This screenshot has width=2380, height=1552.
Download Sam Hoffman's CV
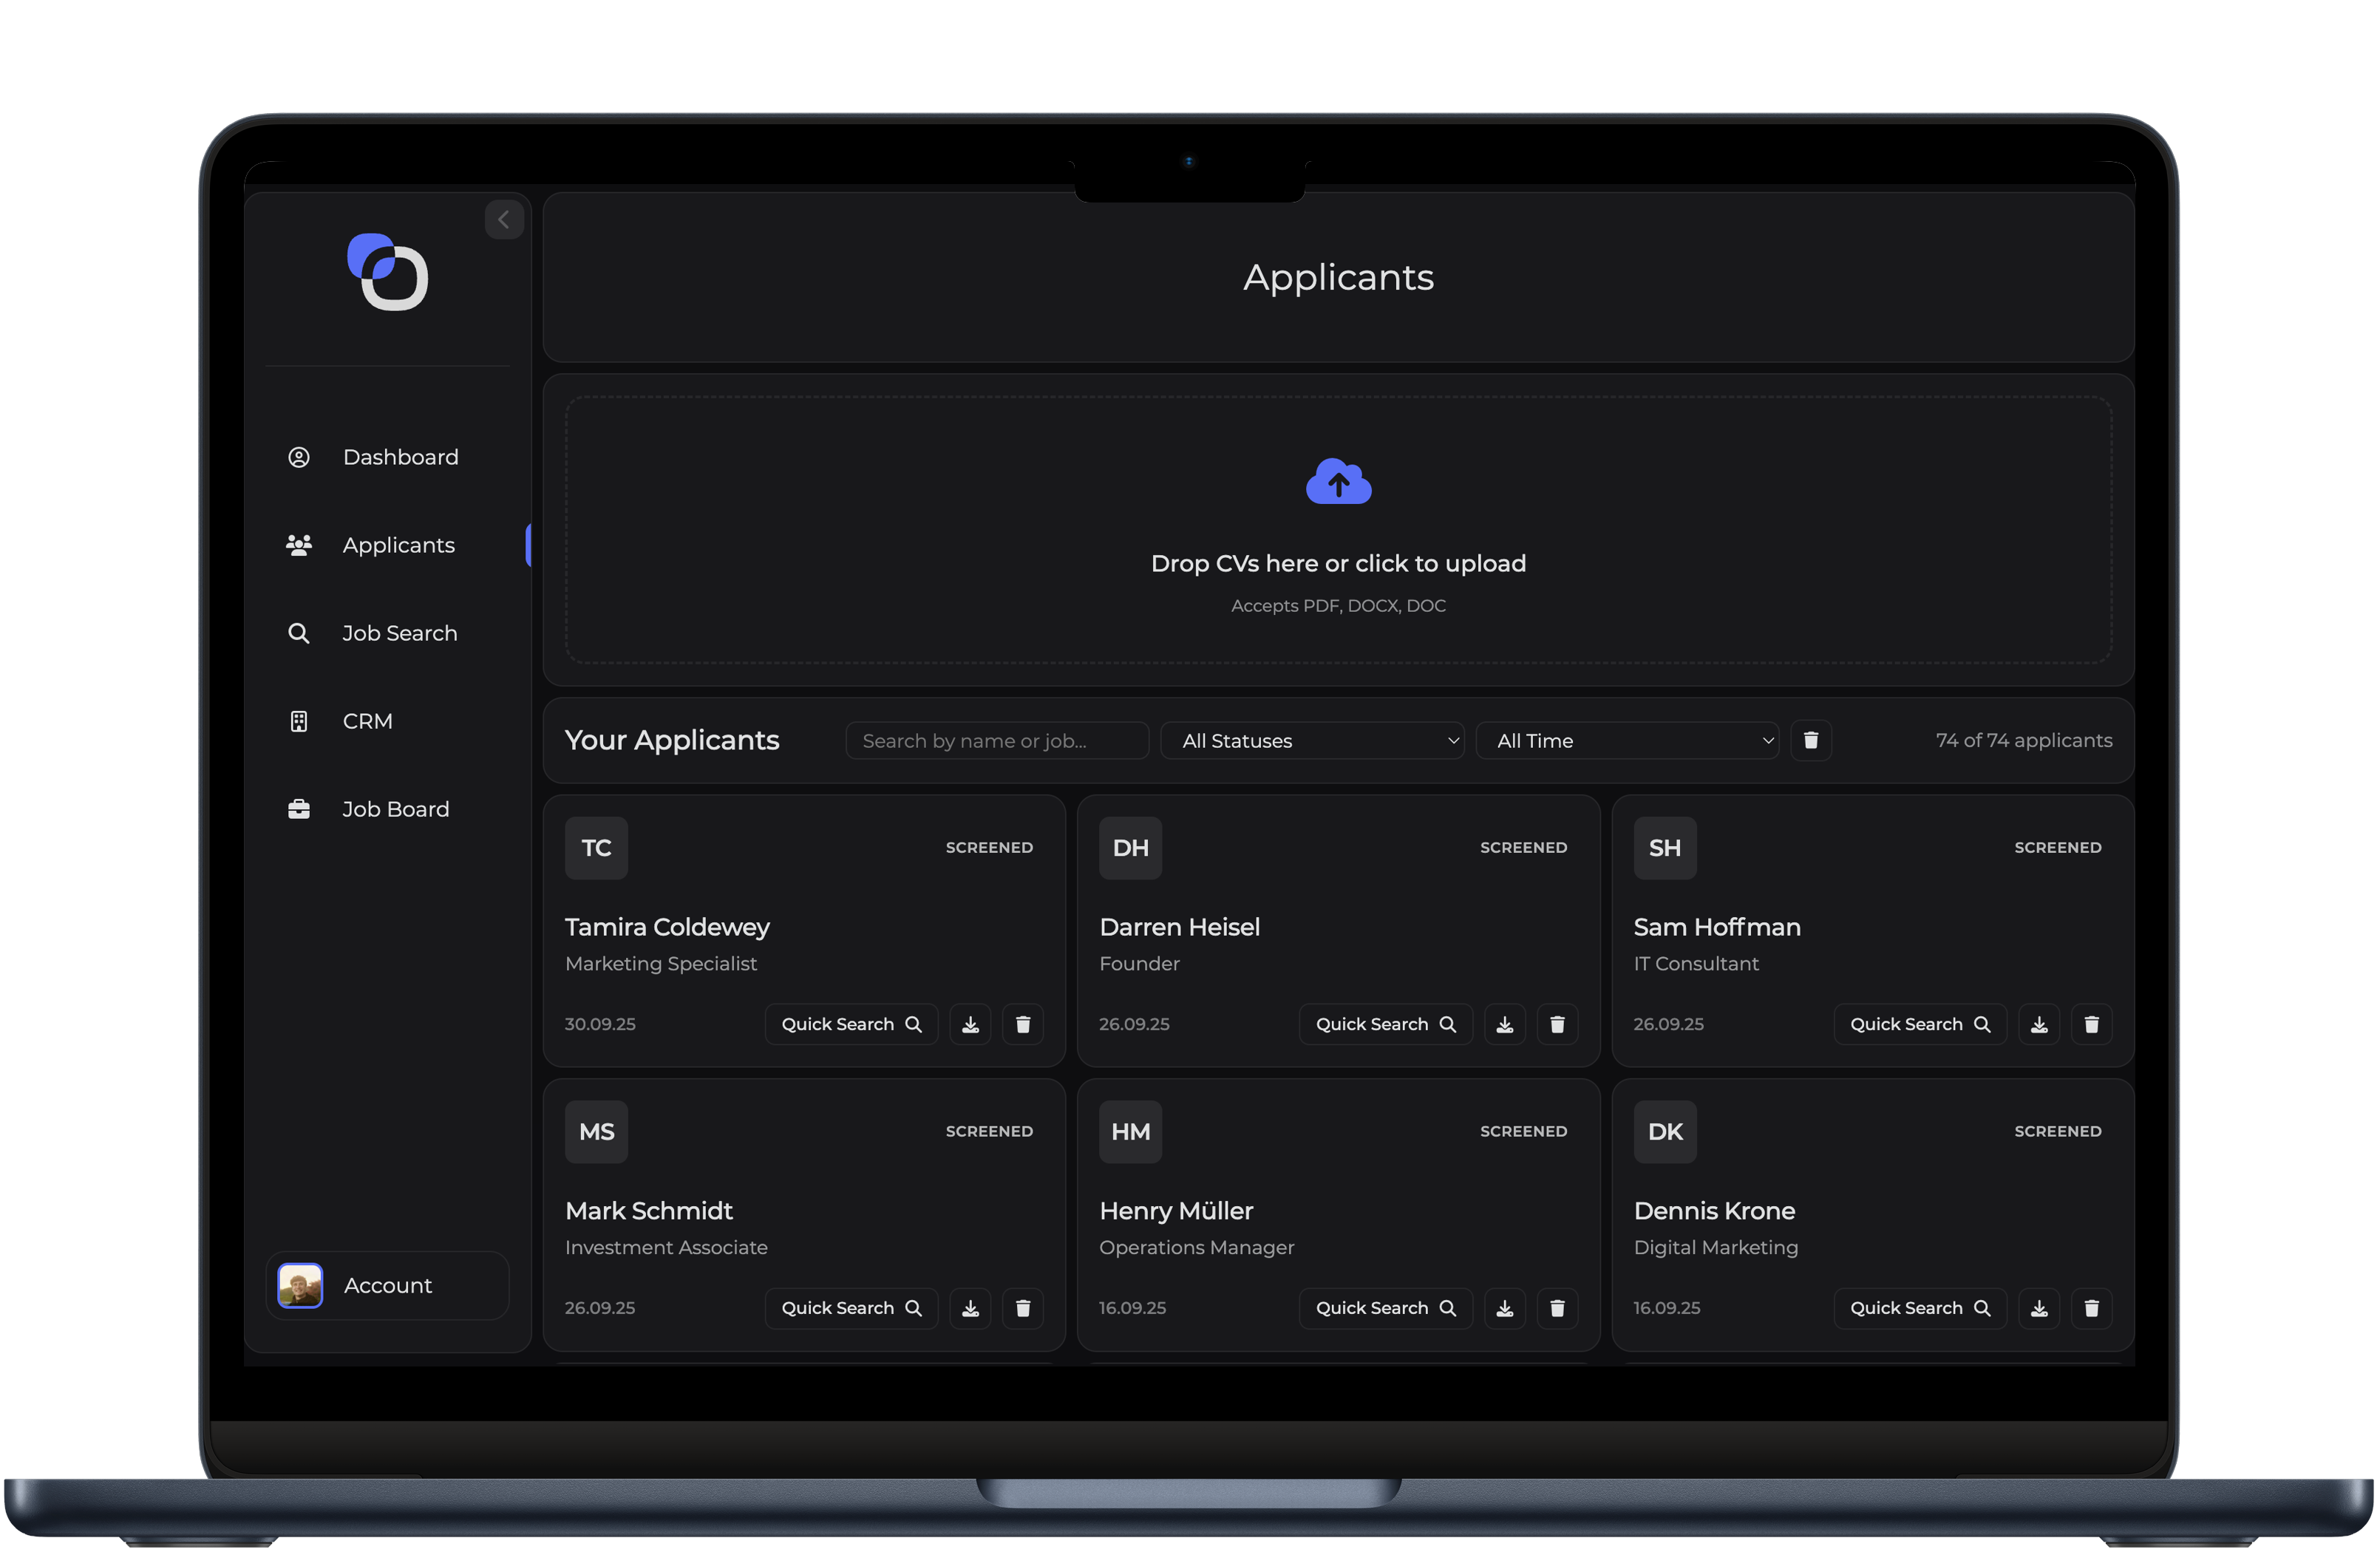[2039, 1023]
